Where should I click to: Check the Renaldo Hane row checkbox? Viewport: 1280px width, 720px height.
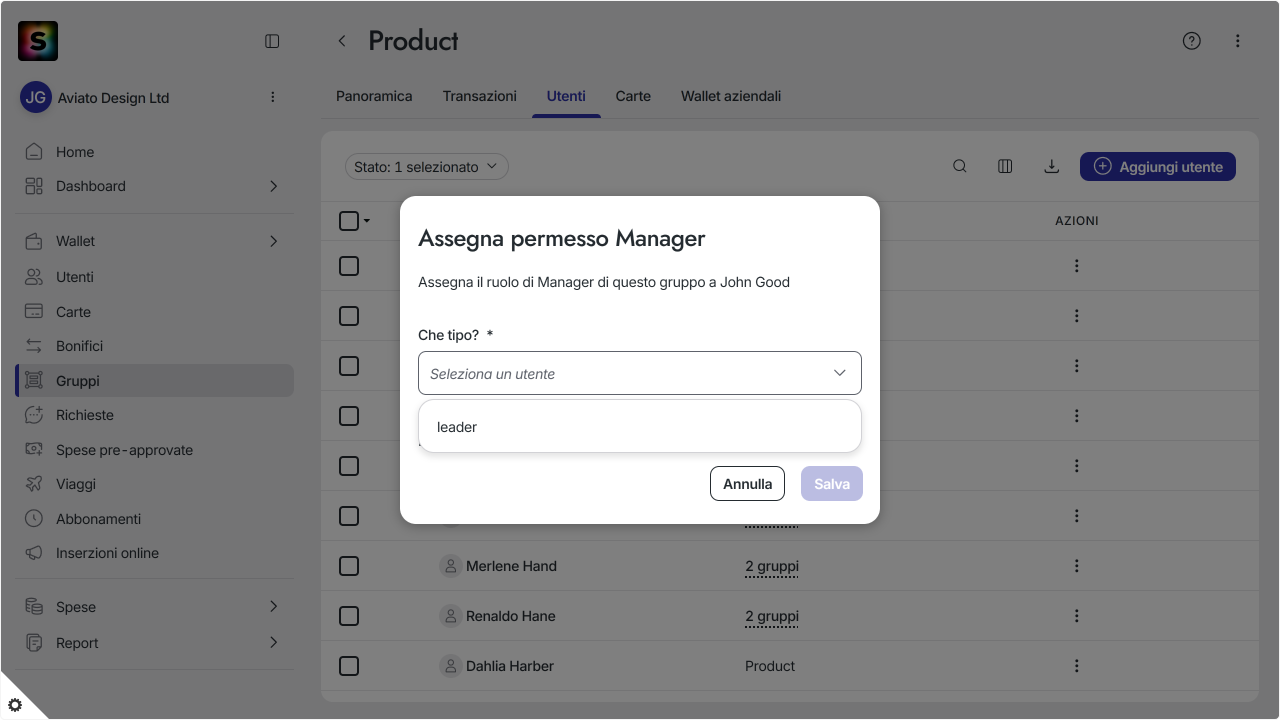[349, 616]
